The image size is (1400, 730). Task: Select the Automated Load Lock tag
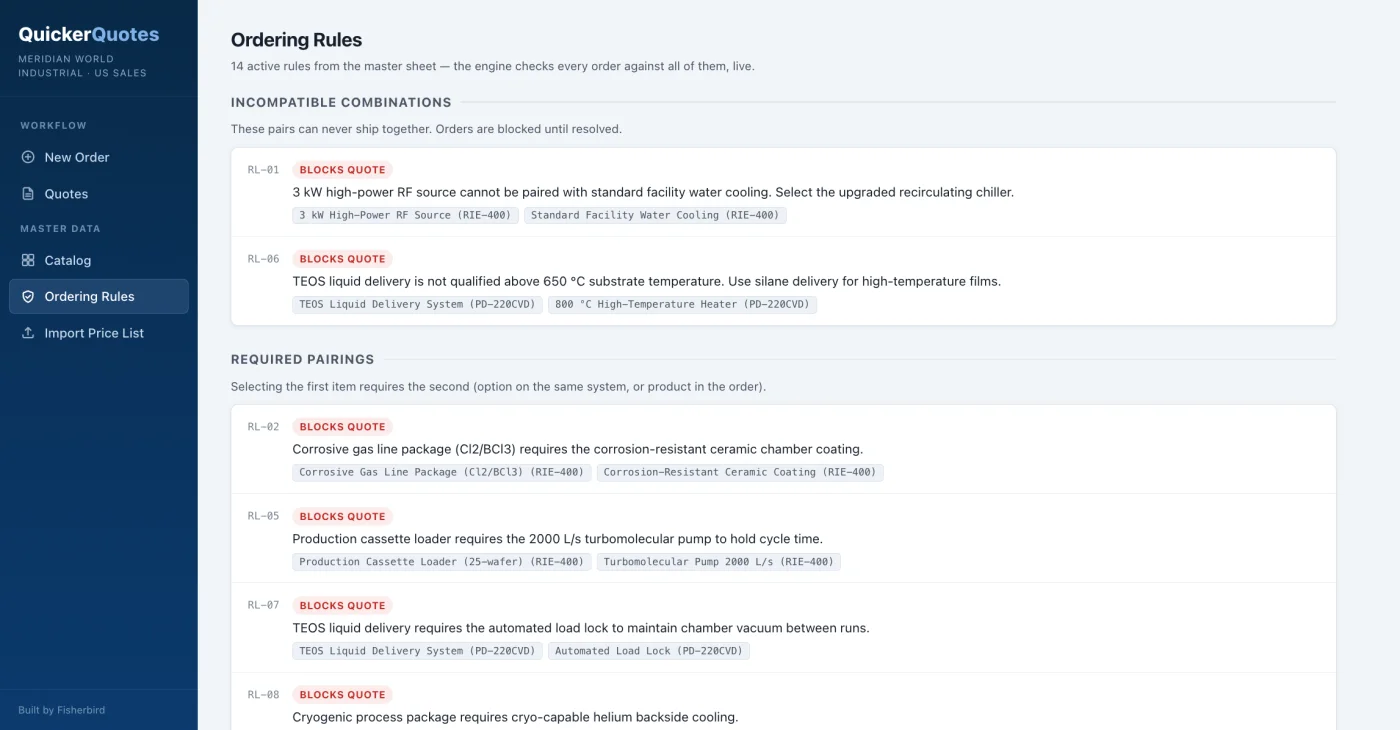pos(649,651)
